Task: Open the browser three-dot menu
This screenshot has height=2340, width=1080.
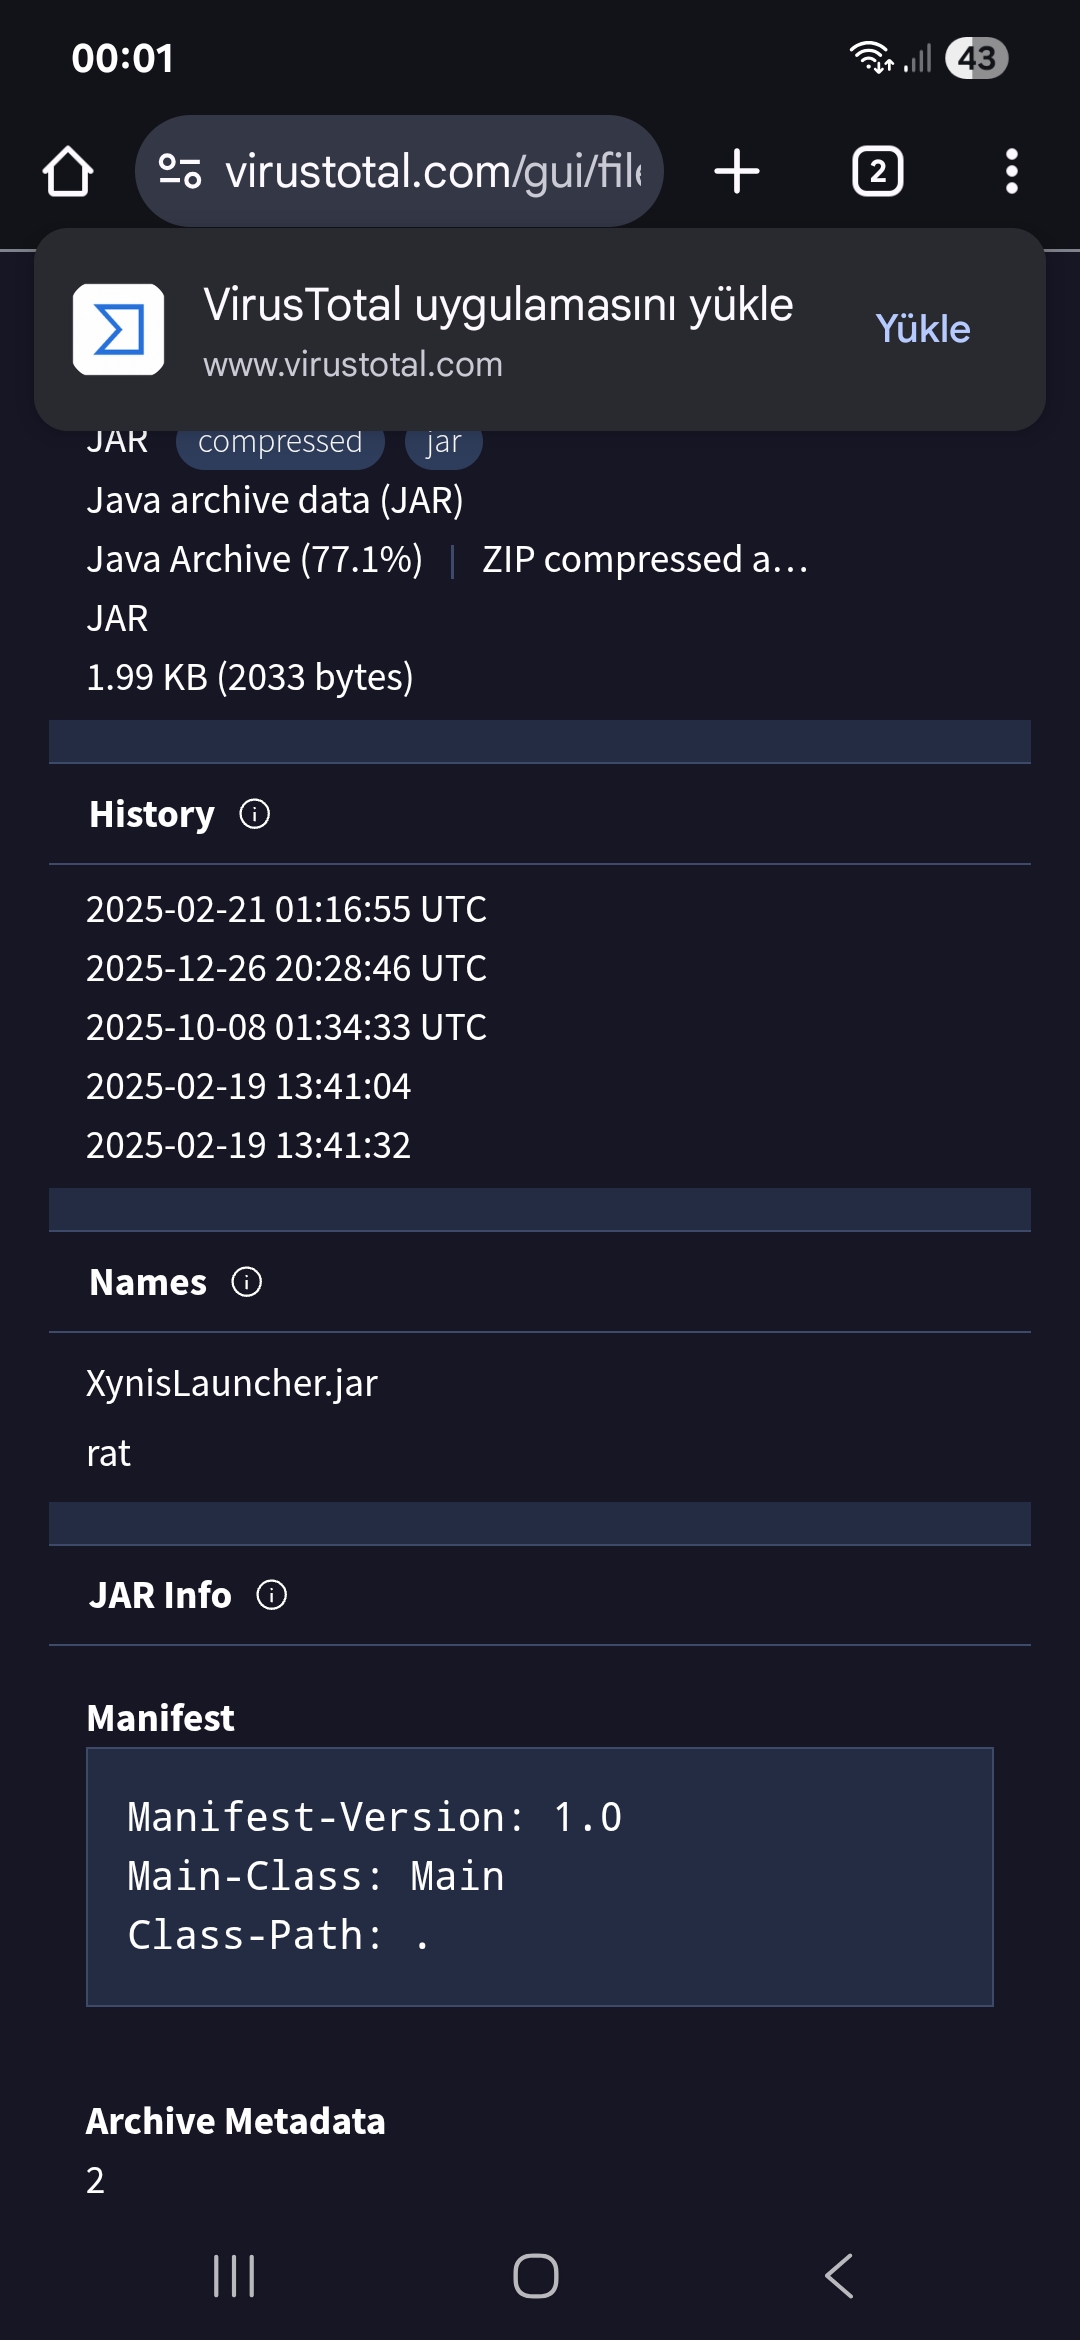Action: (x=1012, y=171)
